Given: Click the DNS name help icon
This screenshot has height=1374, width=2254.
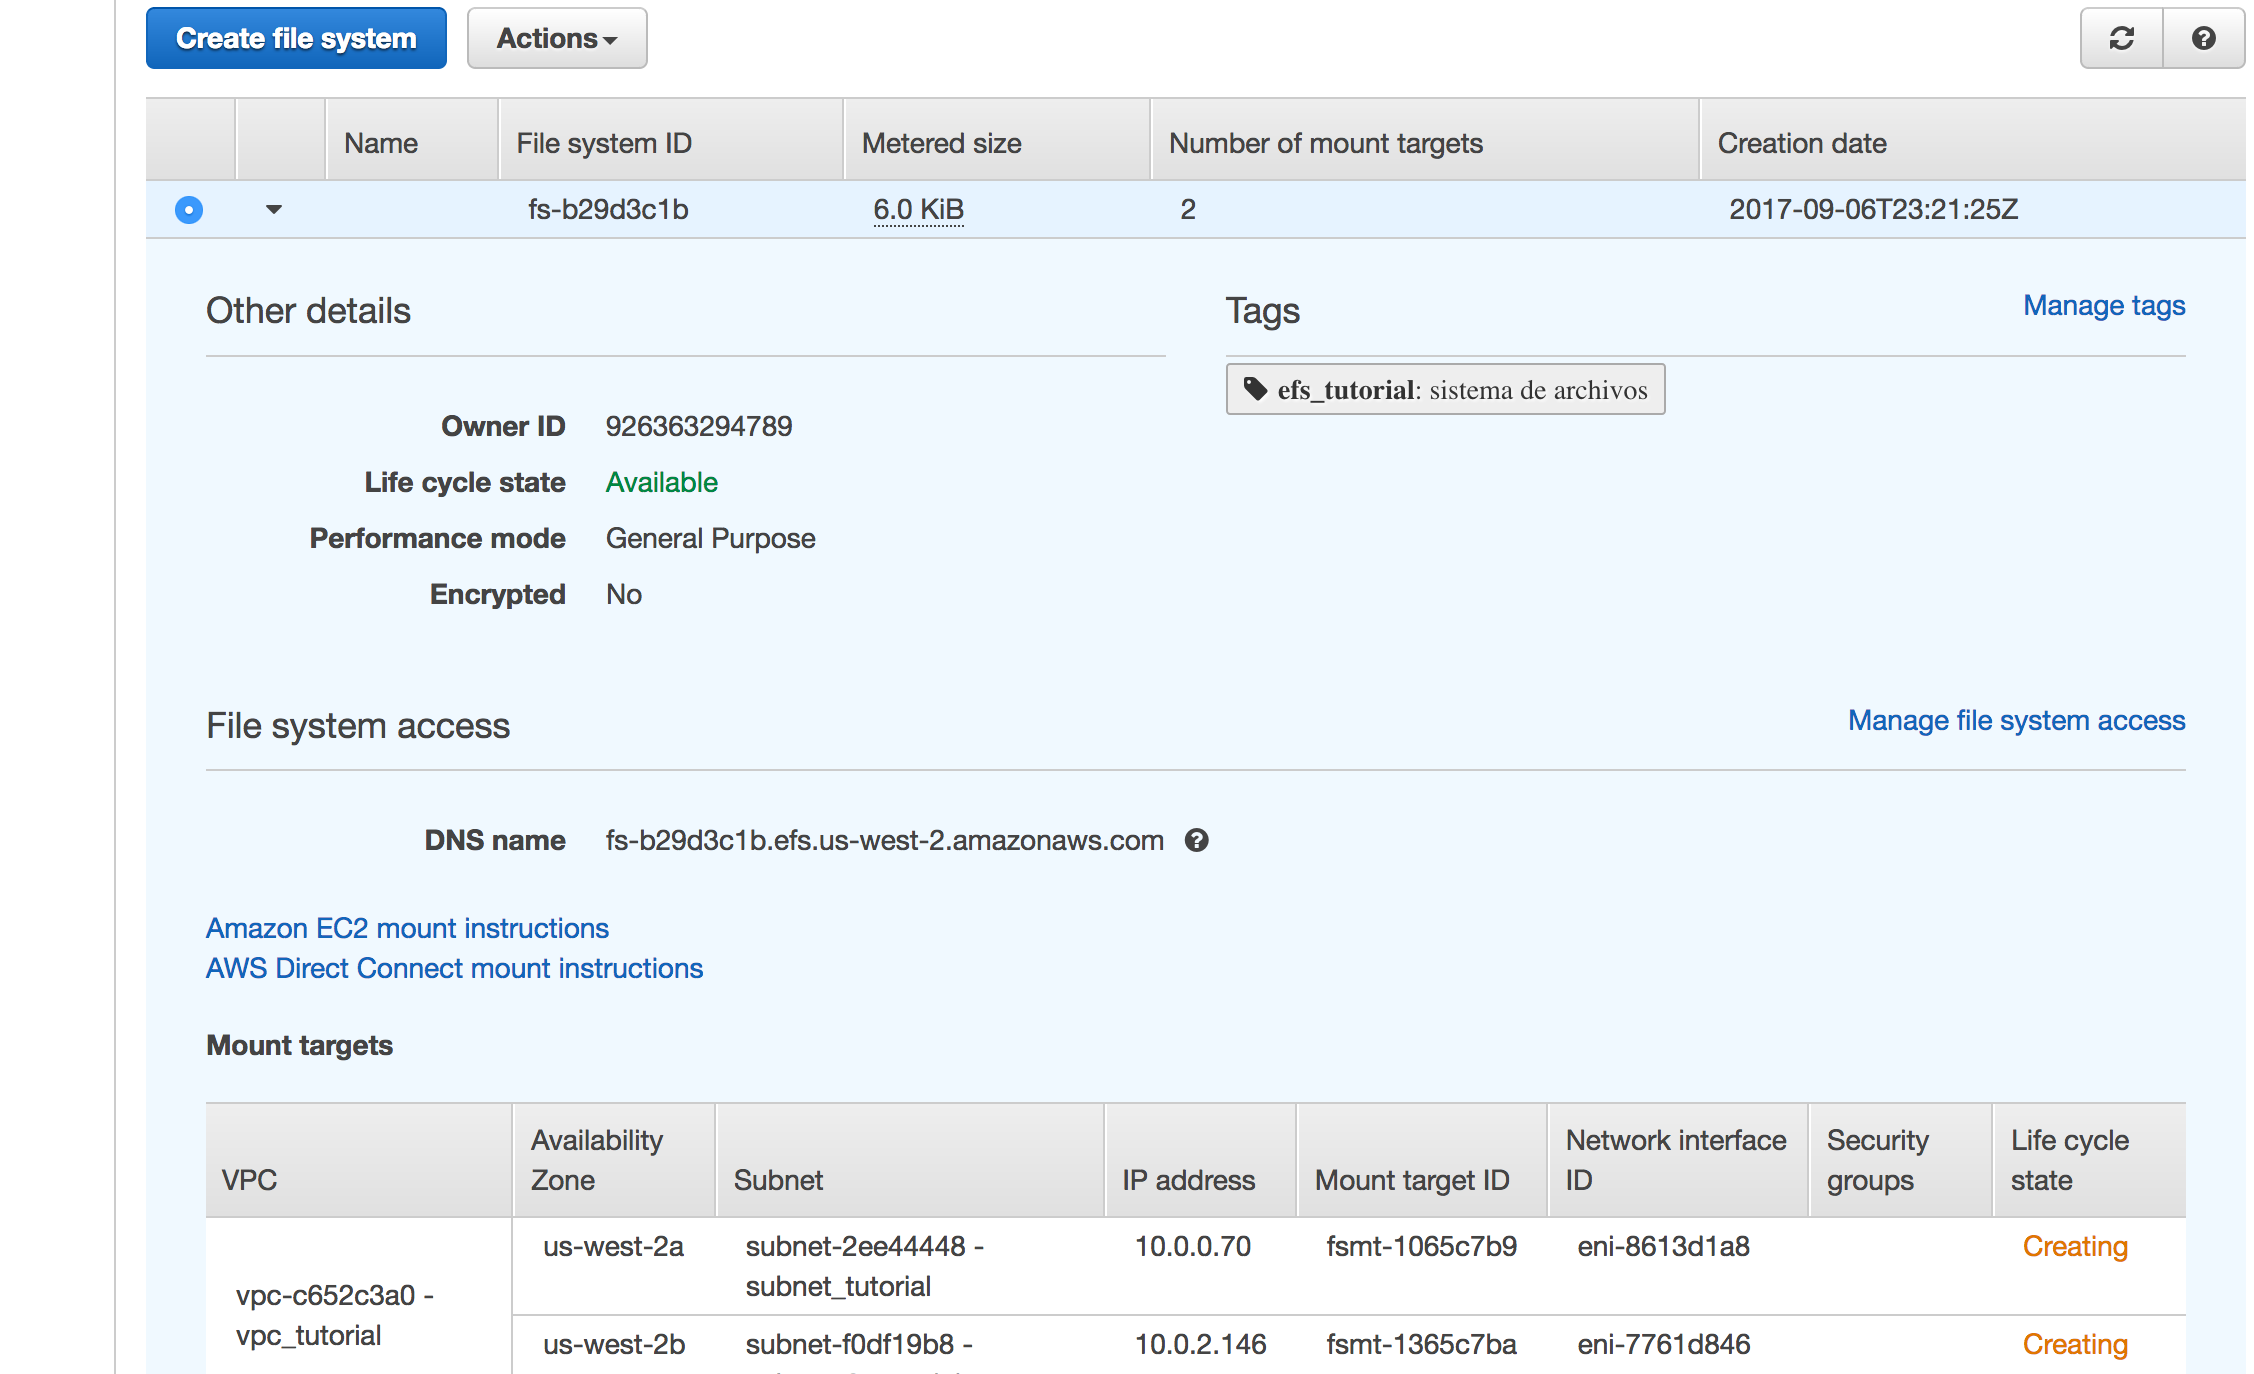Looking at the screenshot, I should tap(1196, 840).
